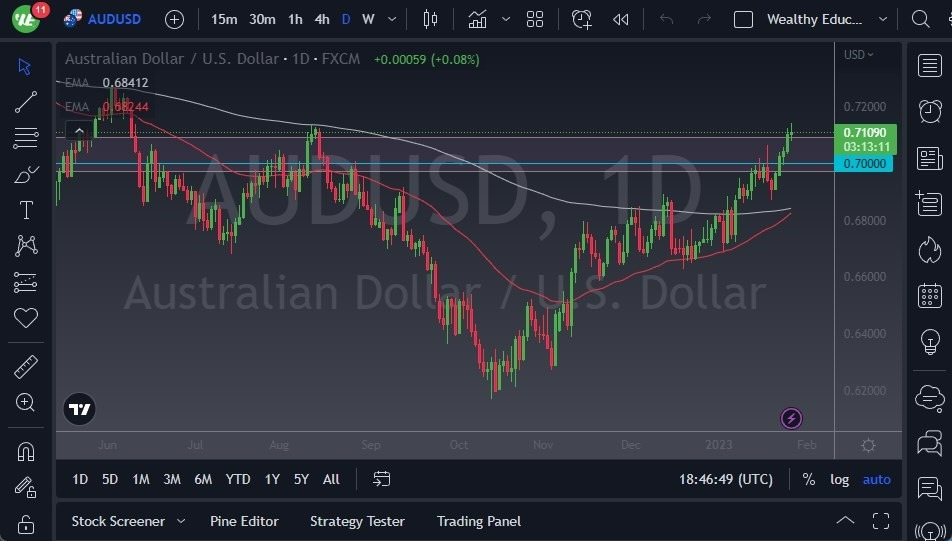Viewport: 952px width, 541px height.
Task: Open the private chats panel
Action: click(930, 443)
